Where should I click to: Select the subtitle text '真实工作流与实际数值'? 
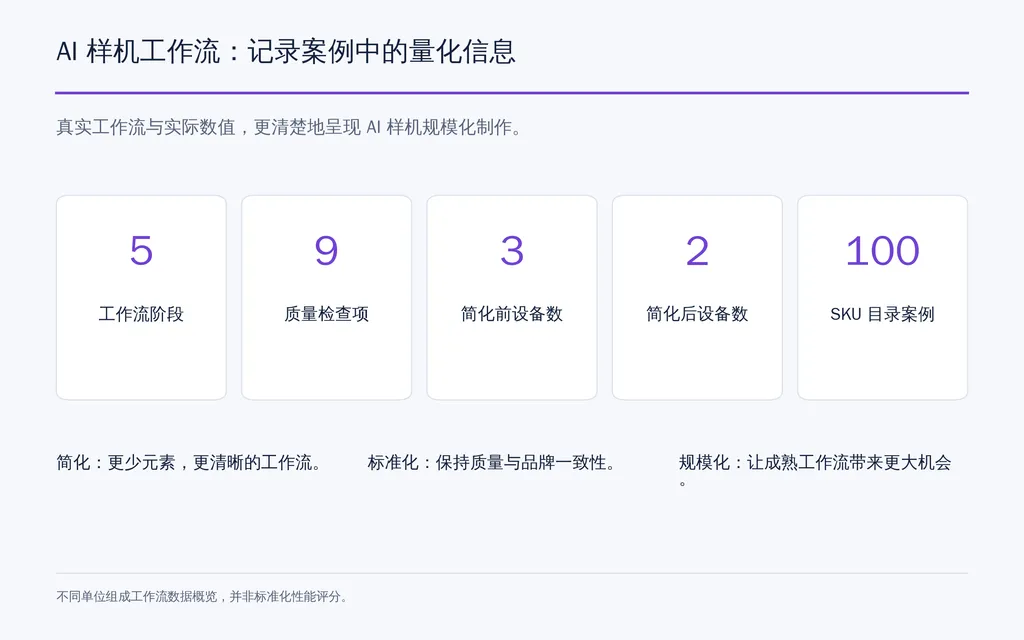146,127
